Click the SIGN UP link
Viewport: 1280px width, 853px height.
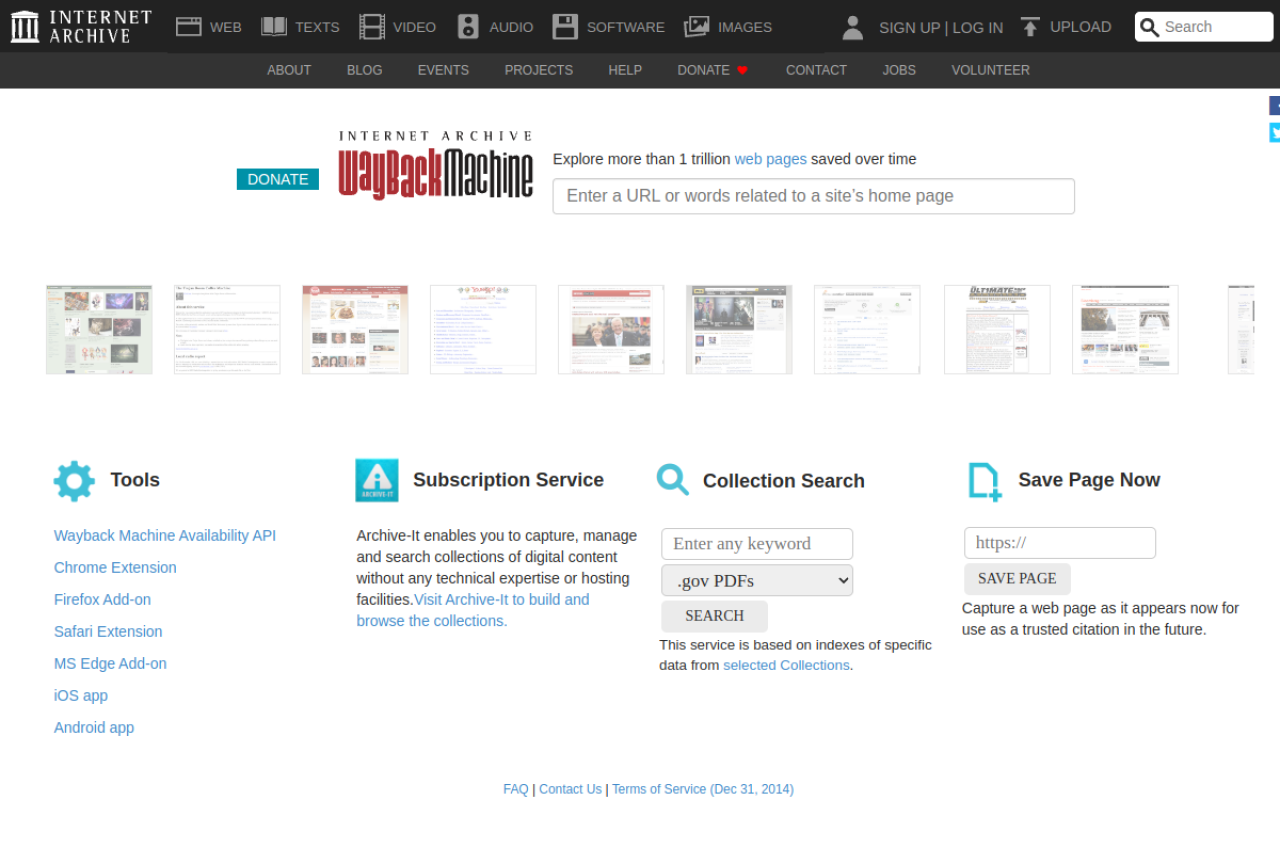[x=909, y=28]
